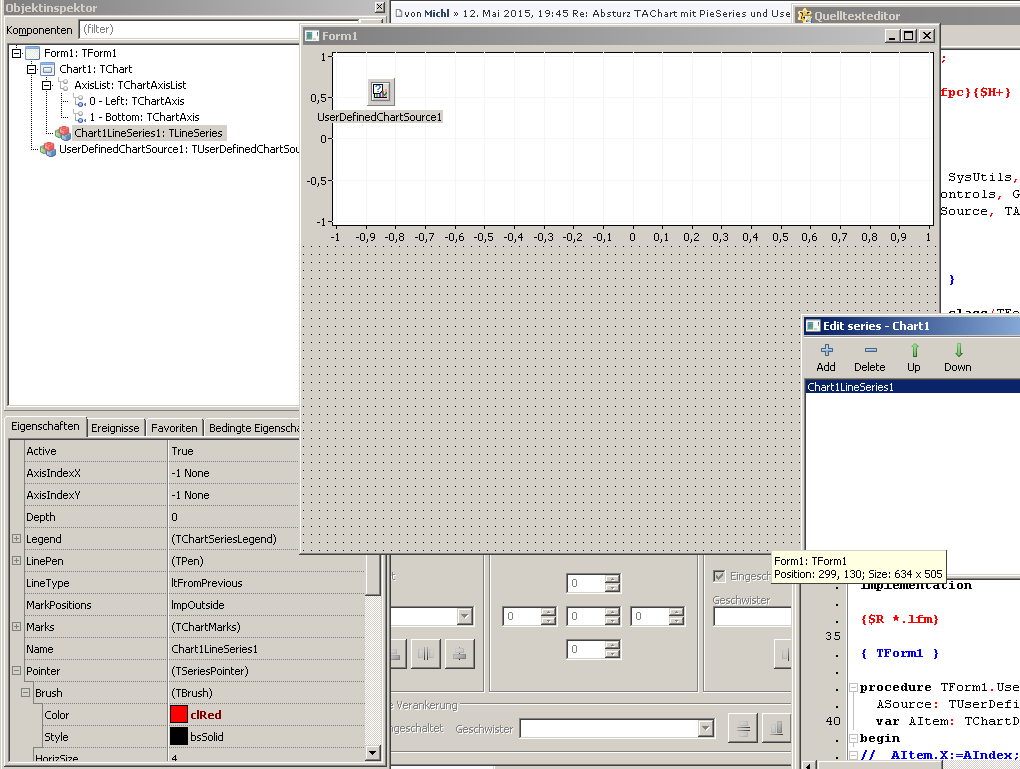Screen dimensions: 1020x769
Task: Select the UserDefinedChartSource1 component icon on form
Action: click(x=381, y=92)
